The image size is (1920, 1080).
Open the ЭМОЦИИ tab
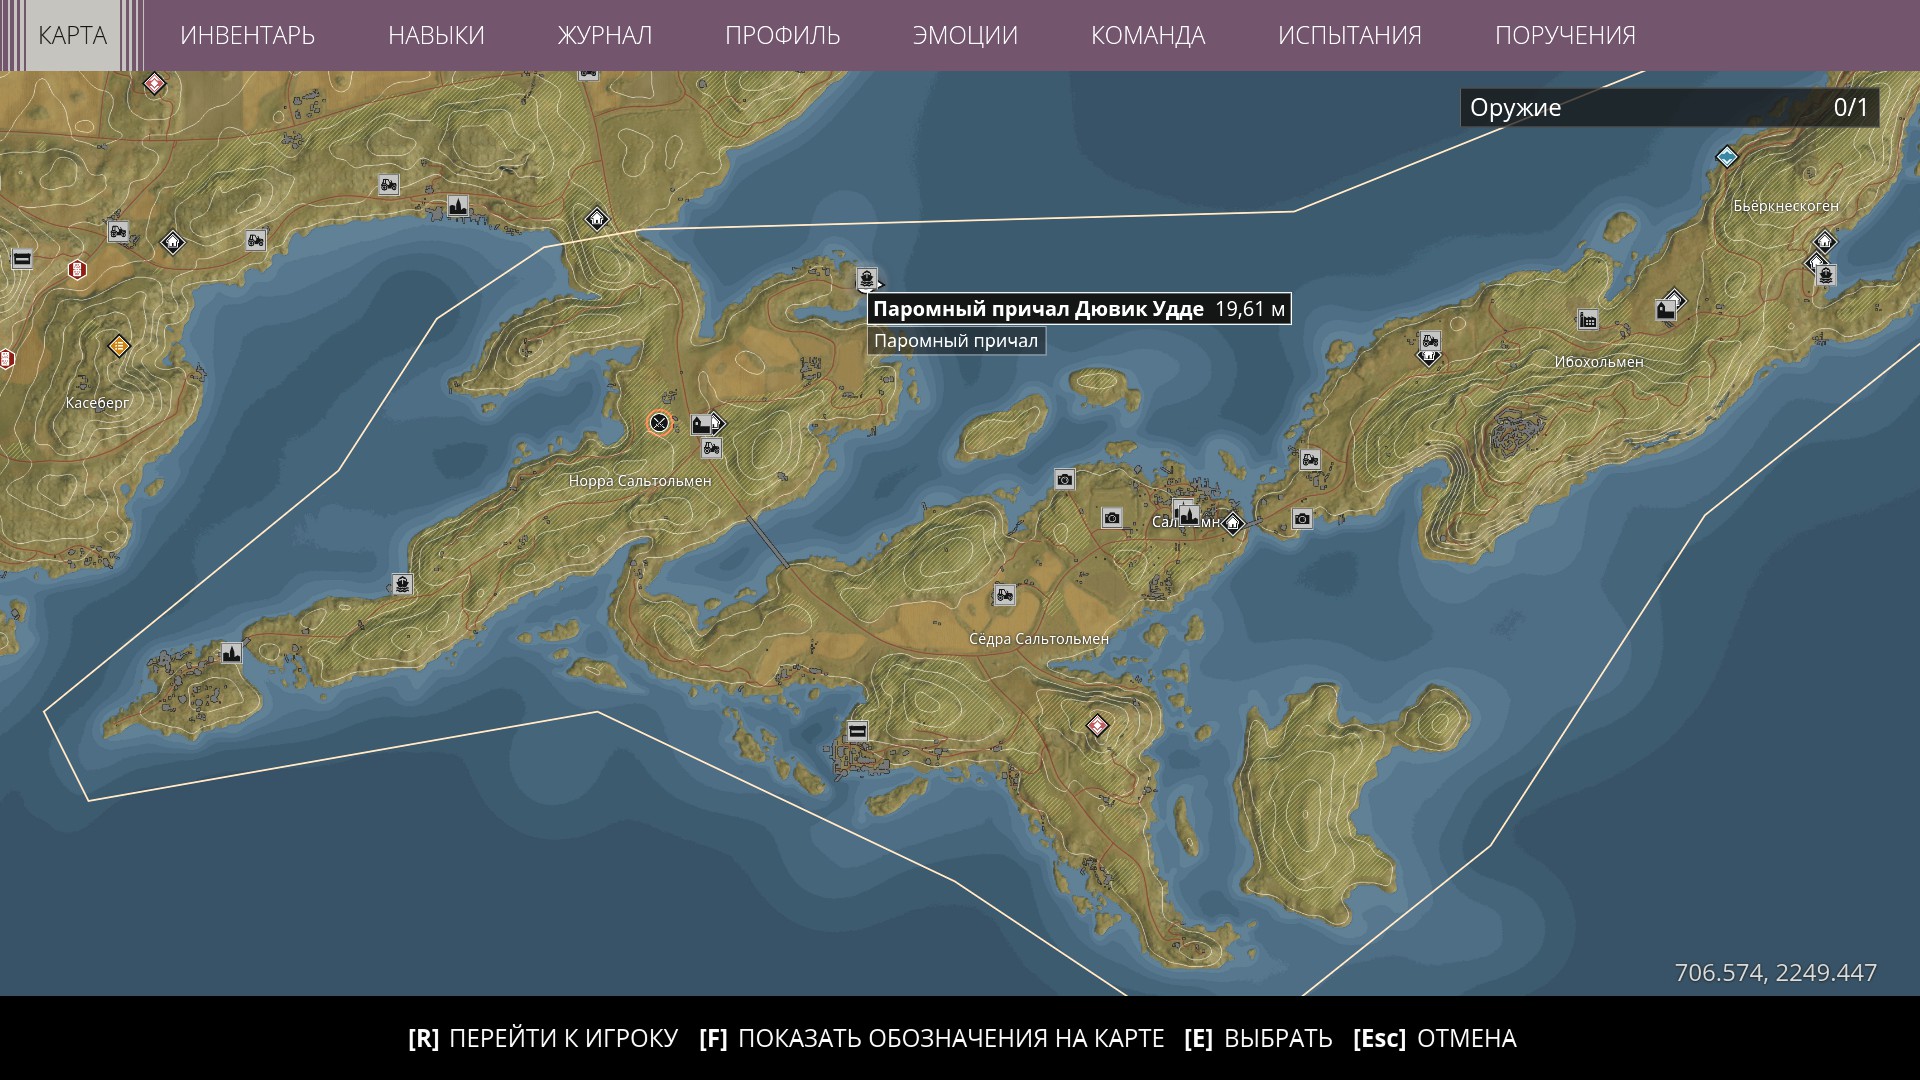965,35
